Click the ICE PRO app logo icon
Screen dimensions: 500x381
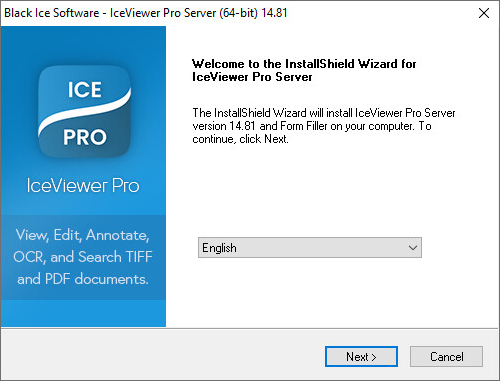(x=85, y=112)
